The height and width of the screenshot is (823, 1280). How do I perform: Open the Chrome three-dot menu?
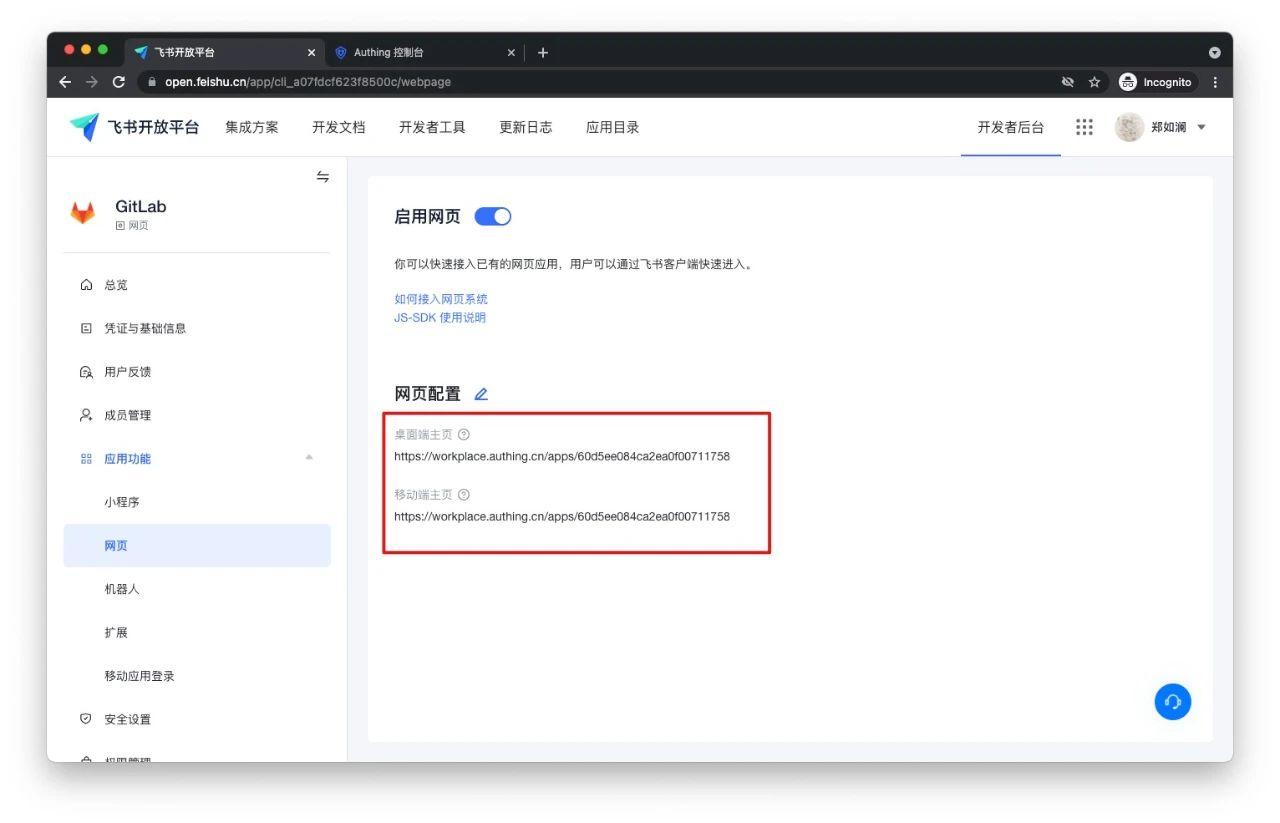tap(1215, 82)
